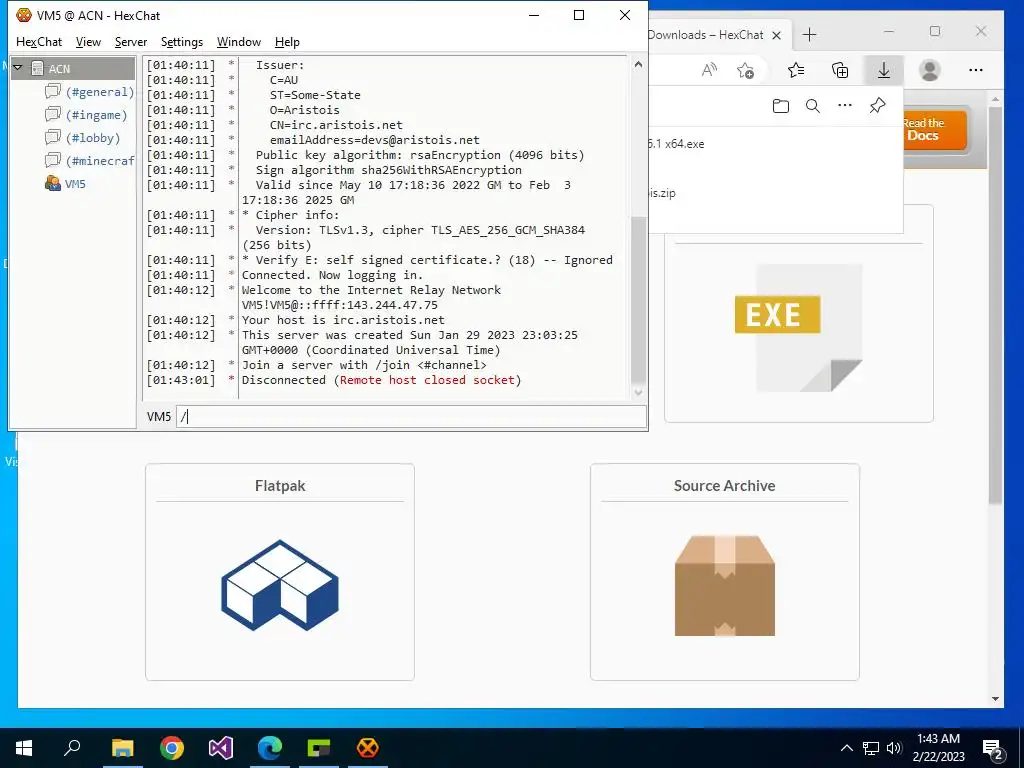The height and width of the screenshot is (768, 1024).
Task: Collapse the ACN network tree
Action: (x=18, y=68)
